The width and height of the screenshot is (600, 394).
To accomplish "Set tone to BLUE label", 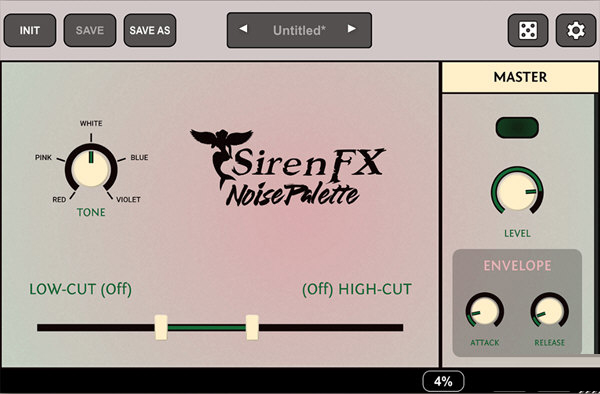I will pyautogui.click(x=139, y=158).
